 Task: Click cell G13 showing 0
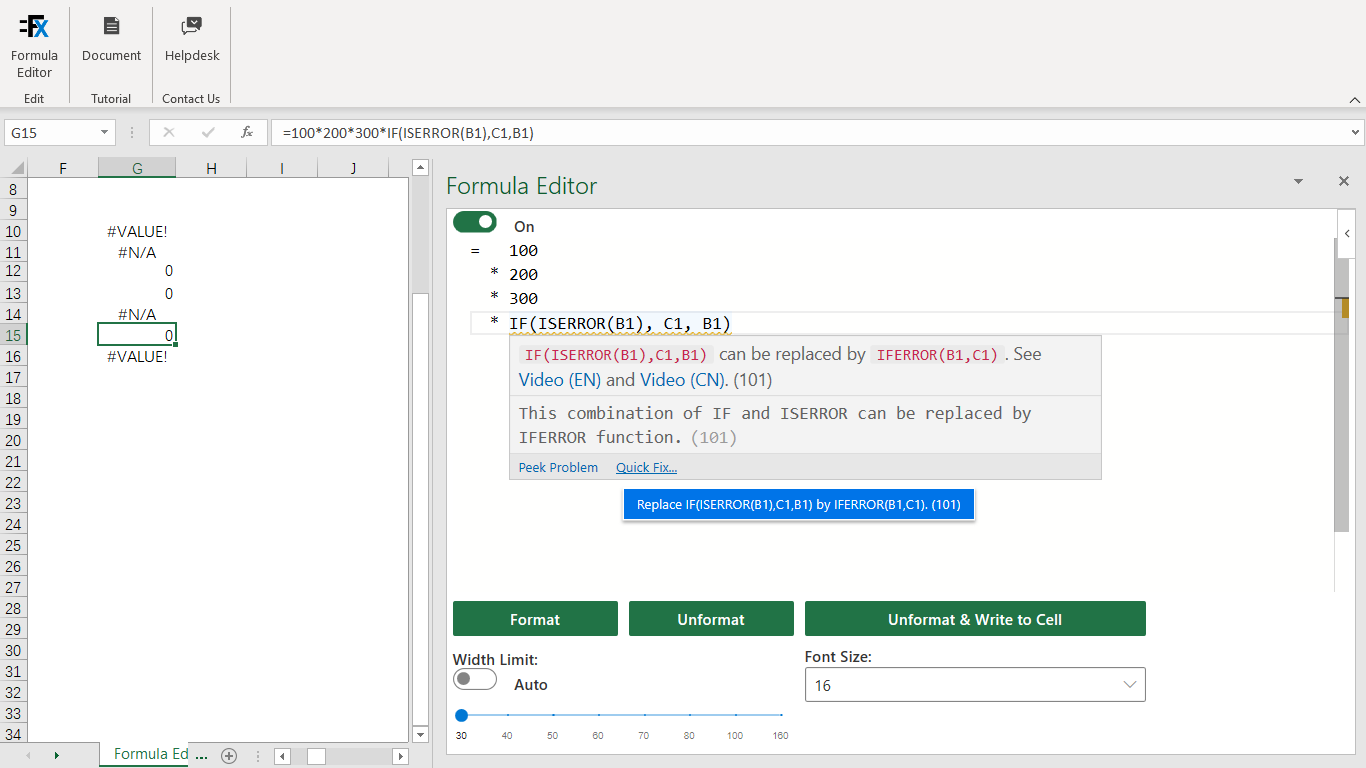click(137, 293)
